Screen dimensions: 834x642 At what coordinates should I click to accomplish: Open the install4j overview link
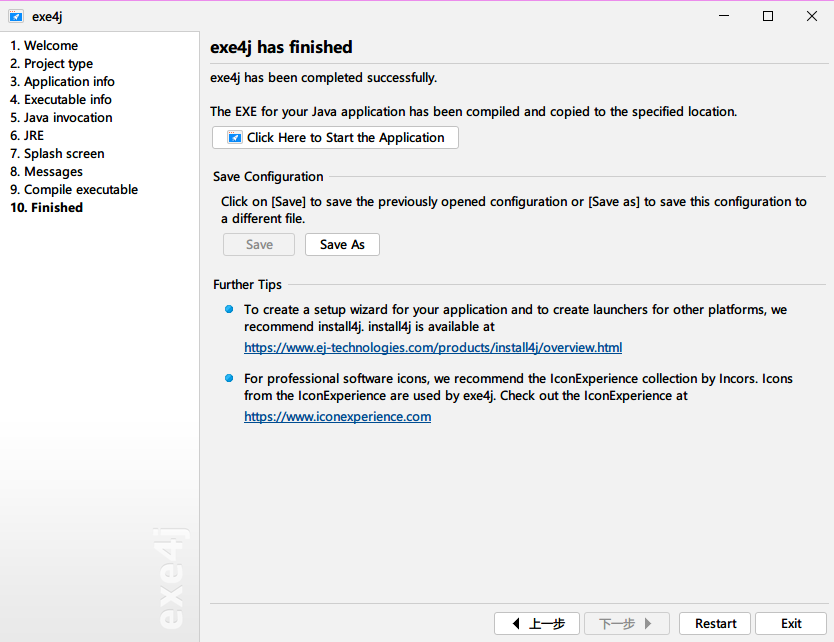433,348
